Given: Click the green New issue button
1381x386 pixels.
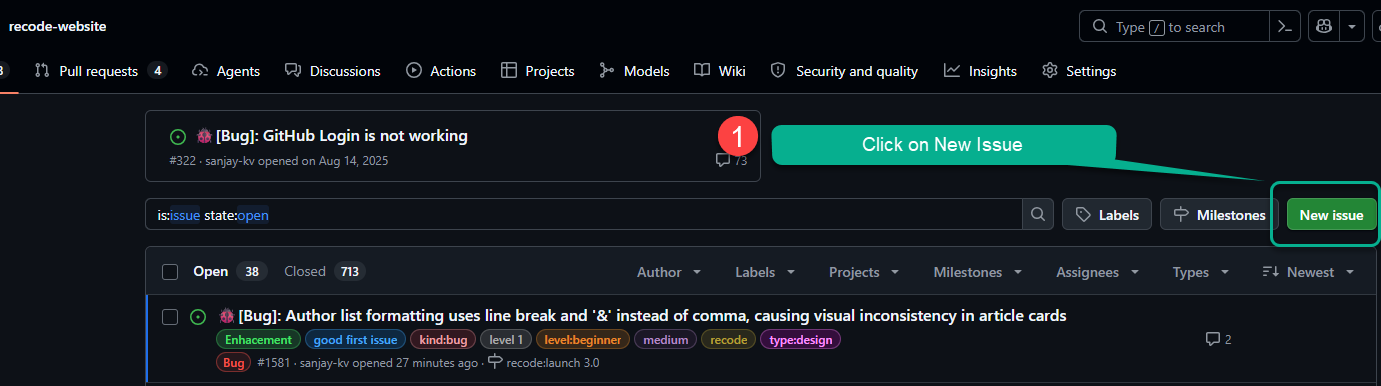Looking at the screenshot, I should 1331,215.
